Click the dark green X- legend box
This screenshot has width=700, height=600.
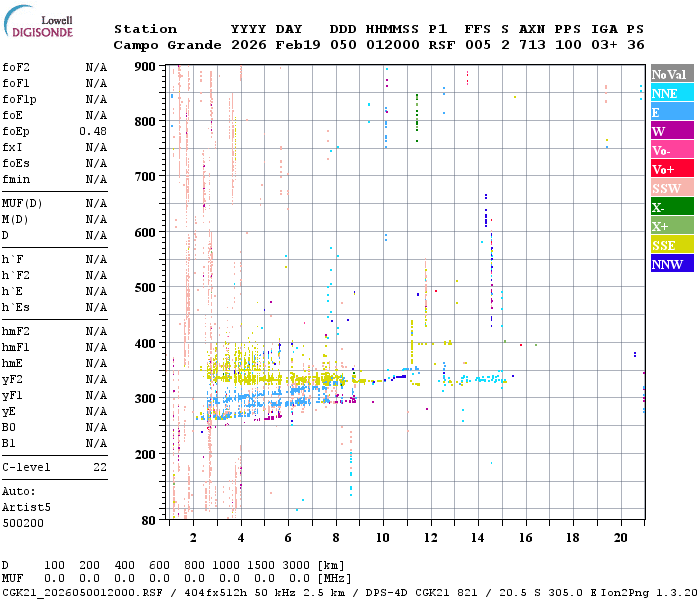[670, 208]
